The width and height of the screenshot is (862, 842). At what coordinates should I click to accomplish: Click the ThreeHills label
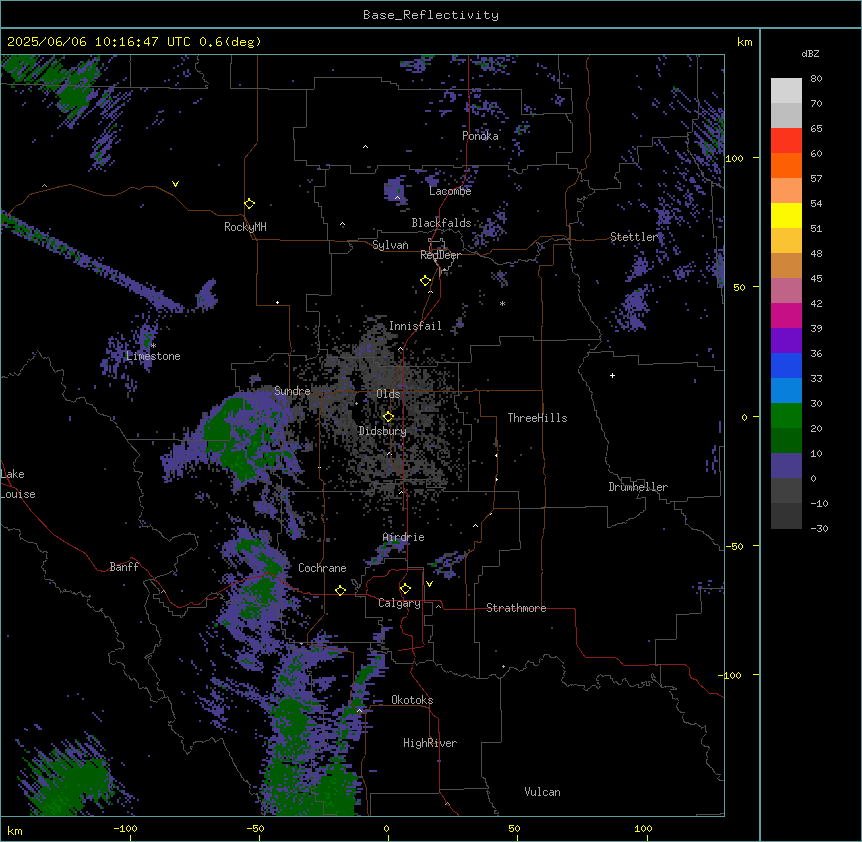[537, 418]
